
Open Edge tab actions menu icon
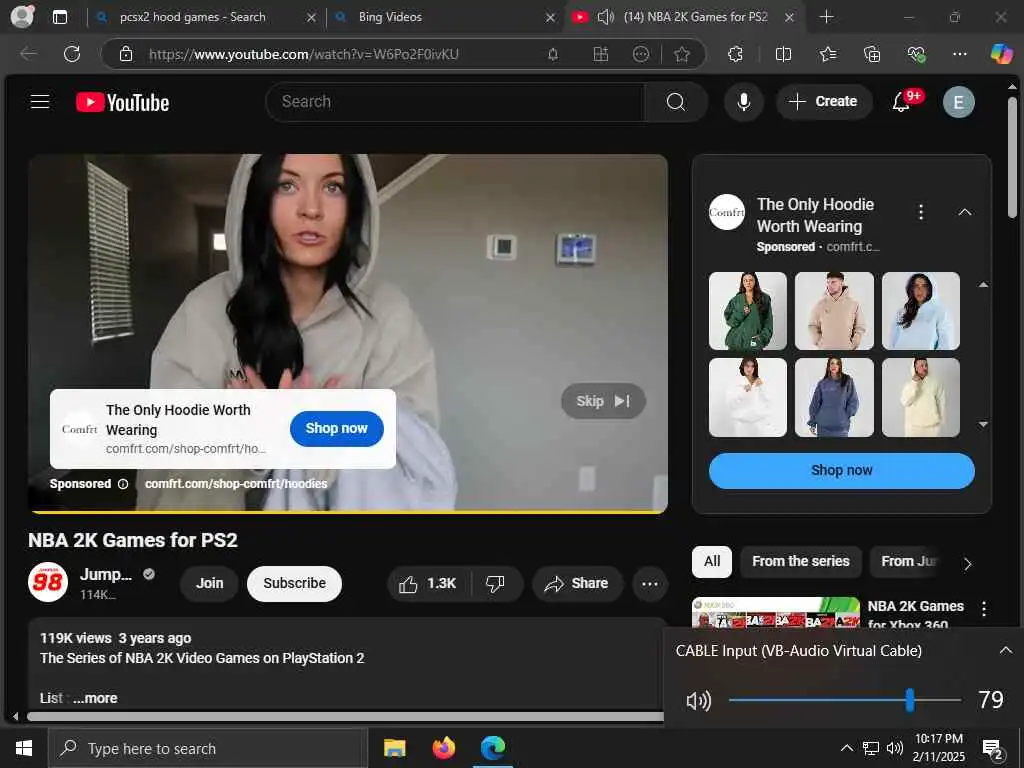coord(59,17)
